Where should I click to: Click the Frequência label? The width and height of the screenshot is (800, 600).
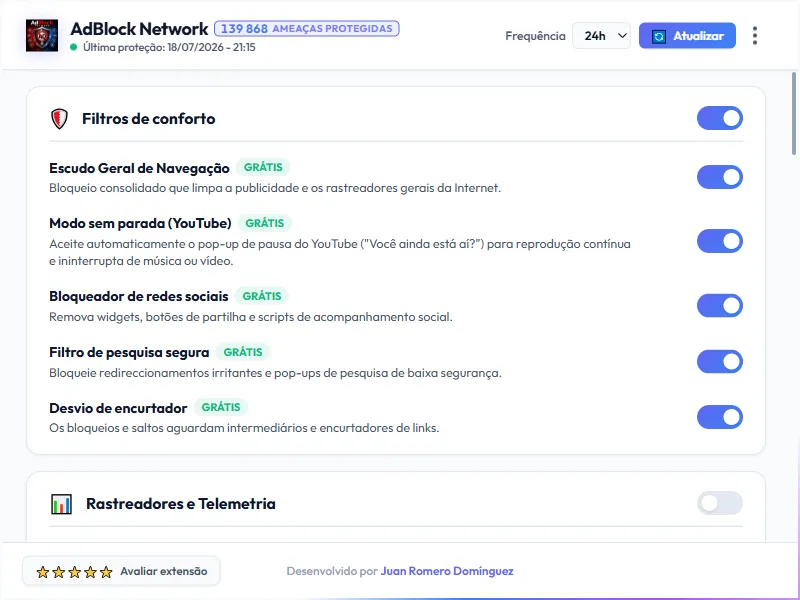535,36
